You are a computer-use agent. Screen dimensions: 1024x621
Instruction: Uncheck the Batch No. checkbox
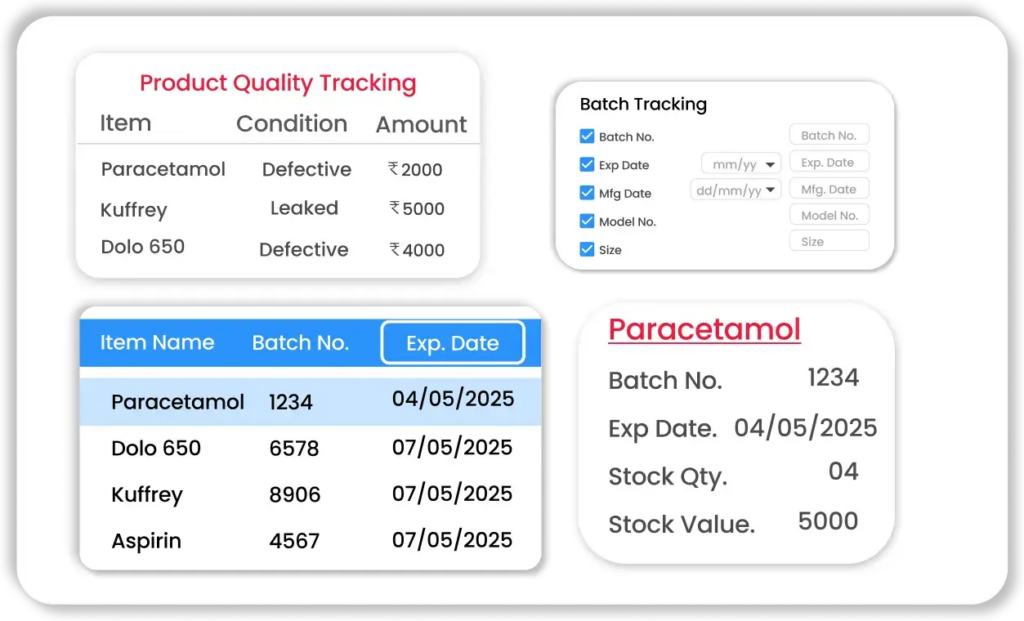[587, 137]
